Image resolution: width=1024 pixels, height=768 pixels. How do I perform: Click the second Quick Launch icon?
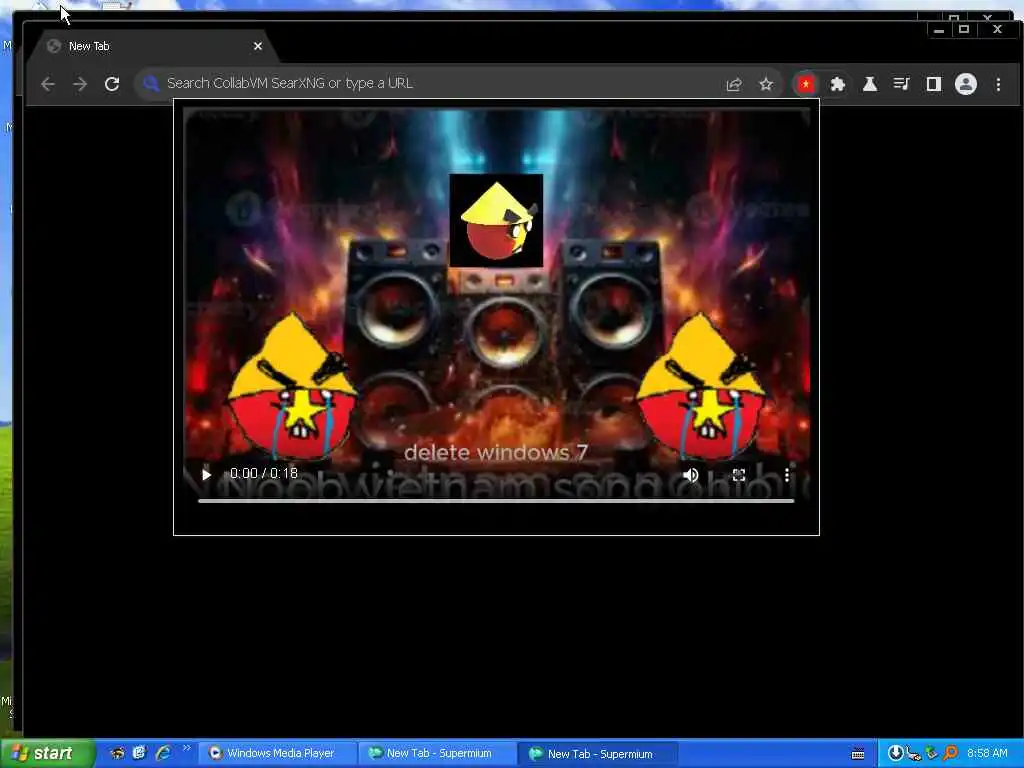tap(139, 753)
